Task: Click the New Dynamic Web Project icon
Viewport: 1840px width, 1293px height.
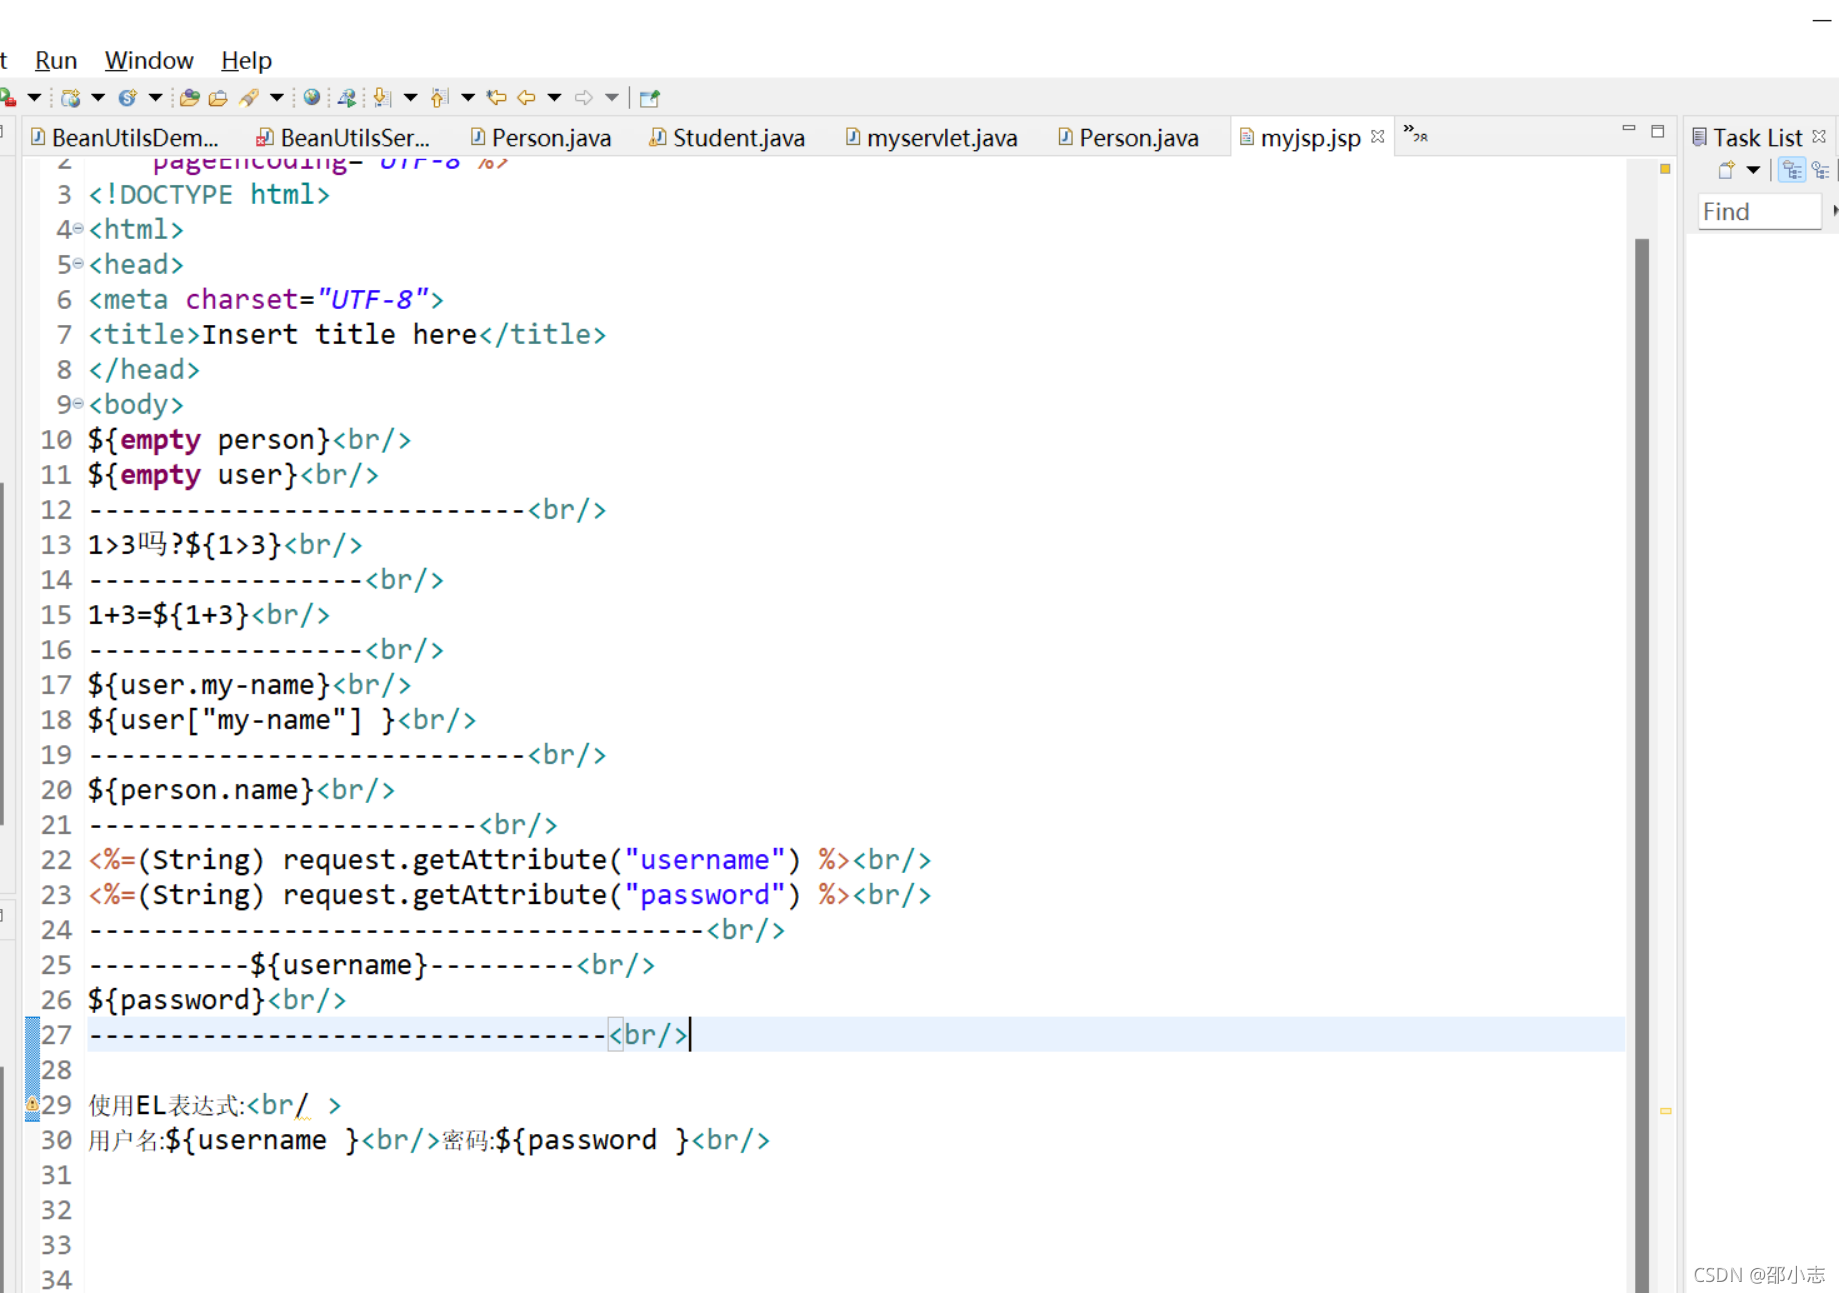Action: (x=71, y=98)
